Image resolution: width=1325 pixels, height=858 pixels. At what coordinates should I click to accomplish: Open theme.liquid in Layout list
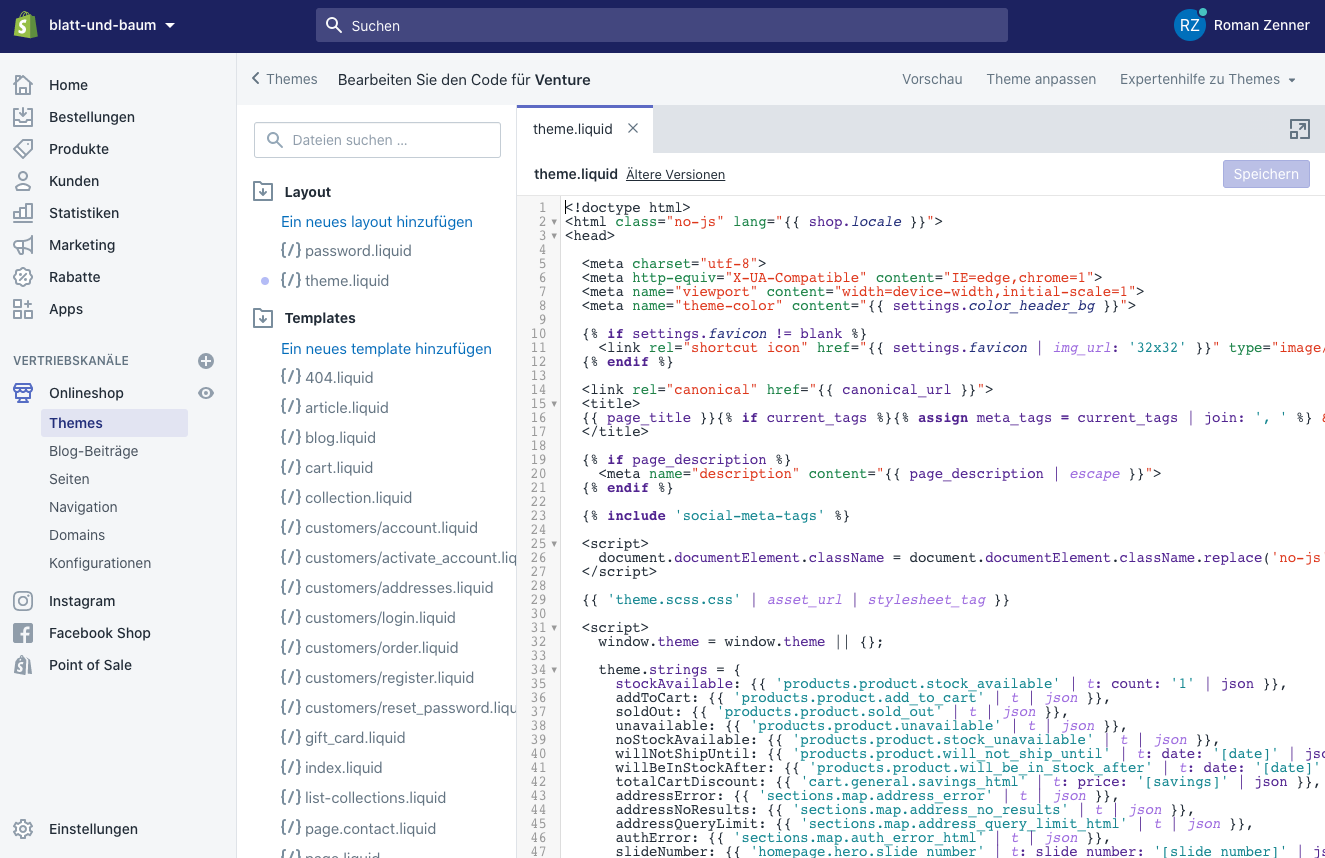click(347, 281)
